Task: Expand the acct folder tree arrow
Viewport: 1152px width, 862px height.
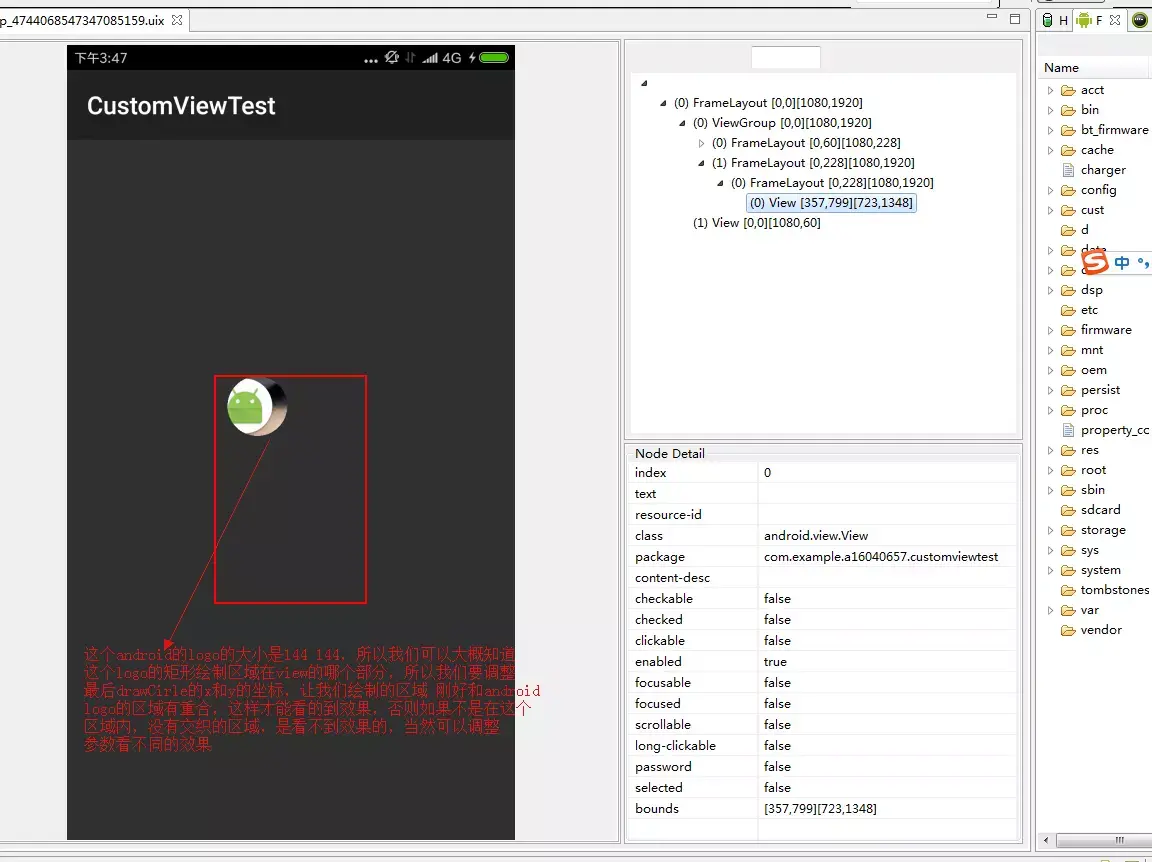Action: (x=1051, y=90)
